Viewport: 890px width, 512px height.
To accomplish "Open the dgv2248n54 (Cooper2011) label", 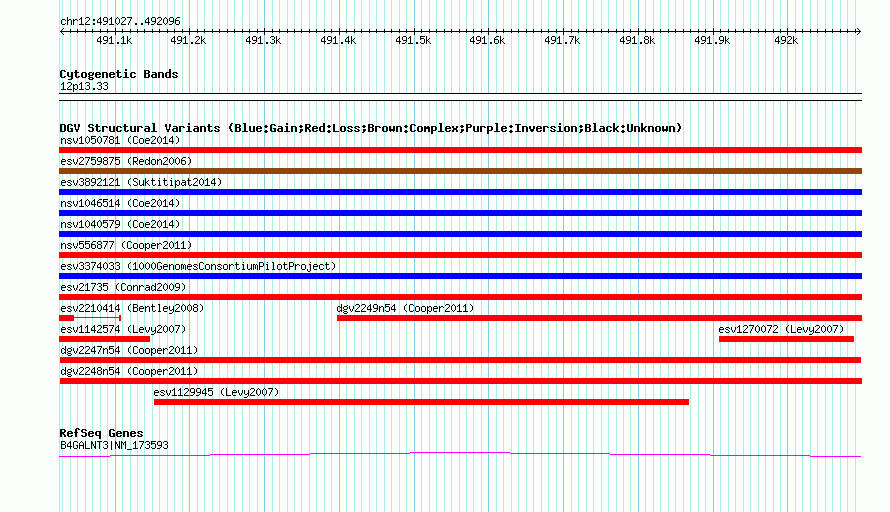I will pos(129,371).
